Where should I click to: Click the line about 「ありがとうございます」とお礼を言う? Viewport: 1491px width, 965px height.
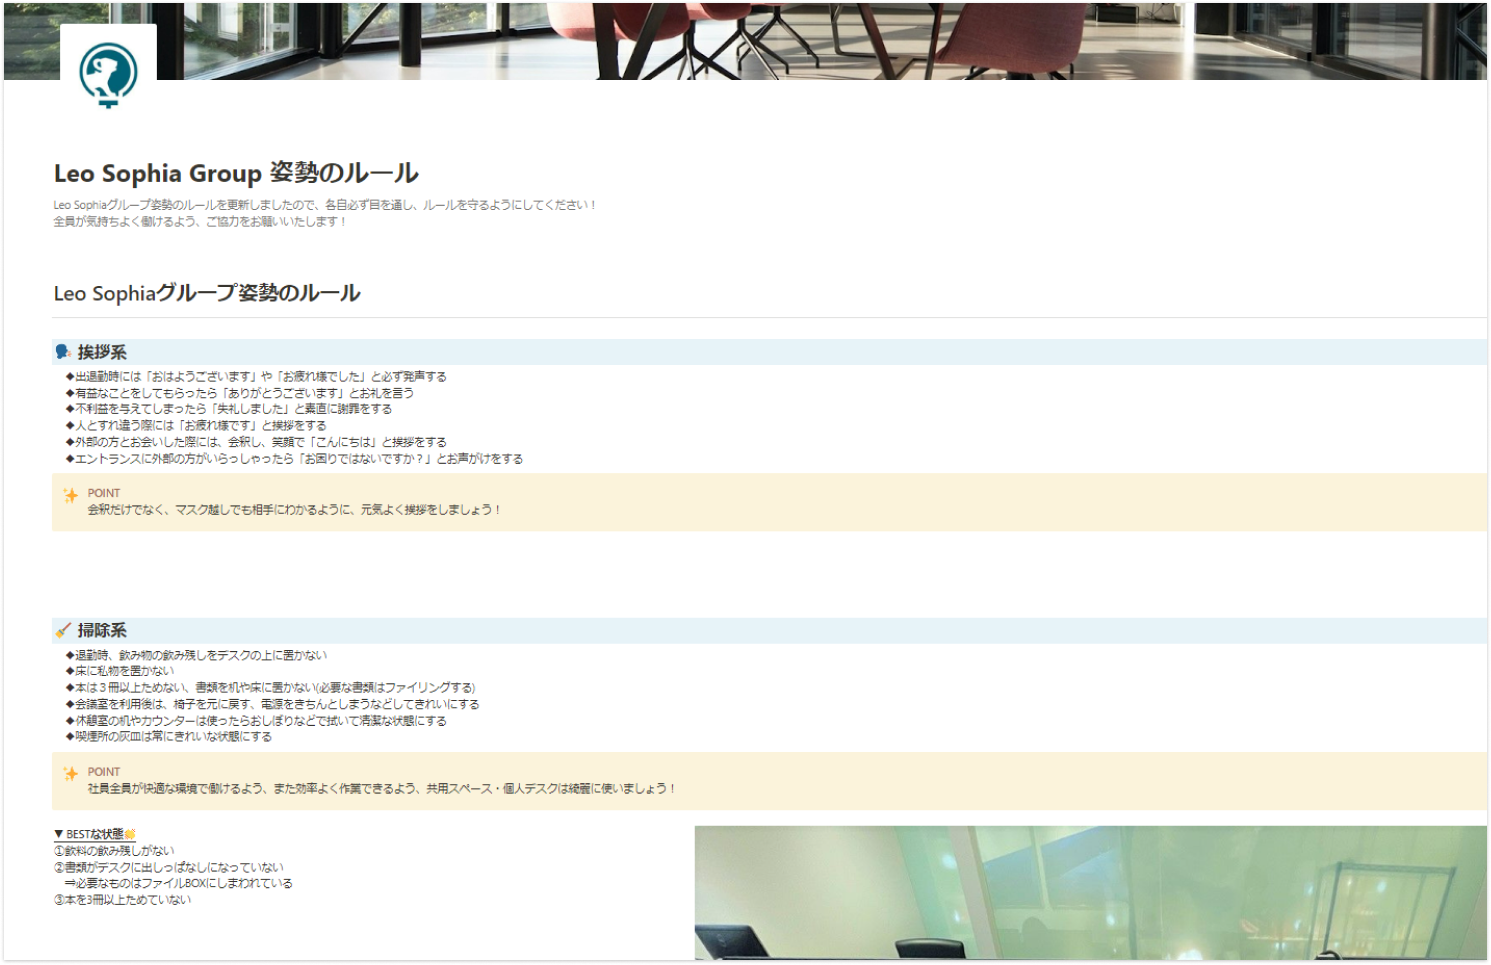pyautogui.click(x=240, y=393)
